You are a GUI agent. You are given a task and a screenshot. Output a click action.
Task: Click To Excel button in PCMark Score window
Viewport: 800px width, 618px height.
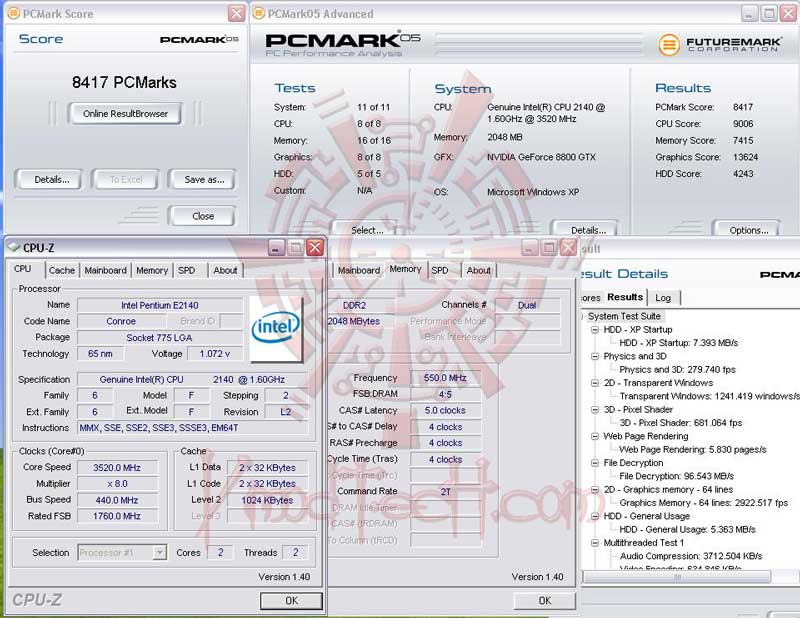pos(126,180)
